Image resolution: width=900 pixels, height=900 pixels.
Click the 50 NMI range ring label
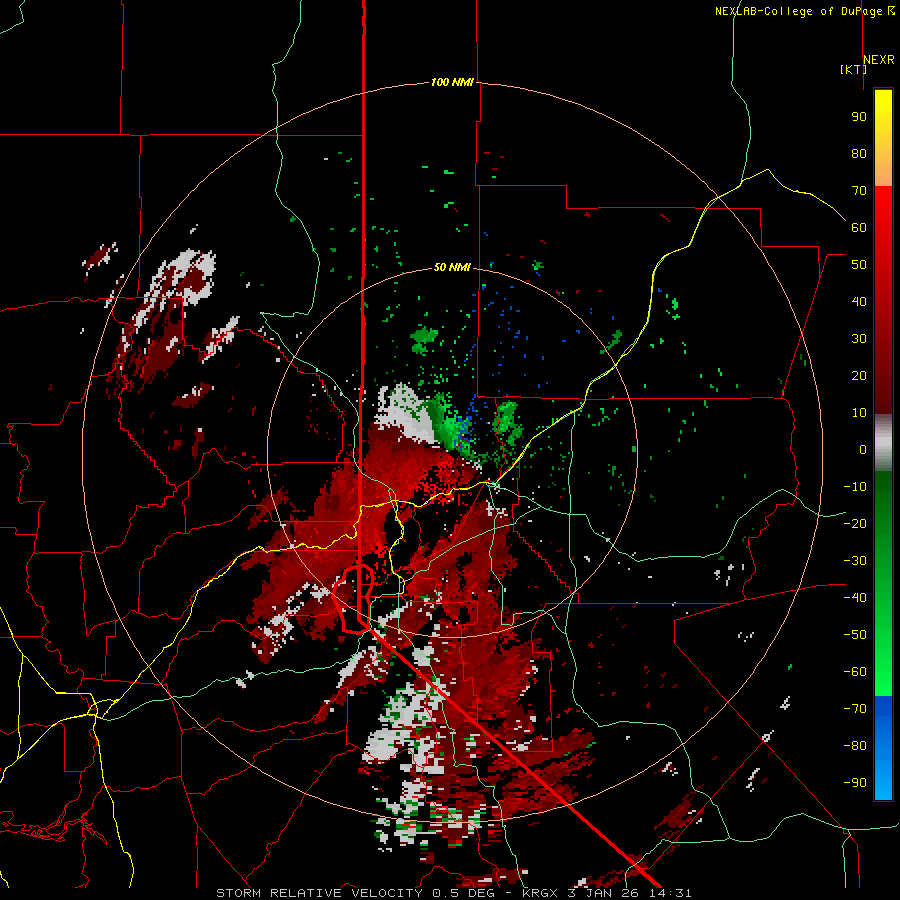pyautogui.click(x=452, y=267)
